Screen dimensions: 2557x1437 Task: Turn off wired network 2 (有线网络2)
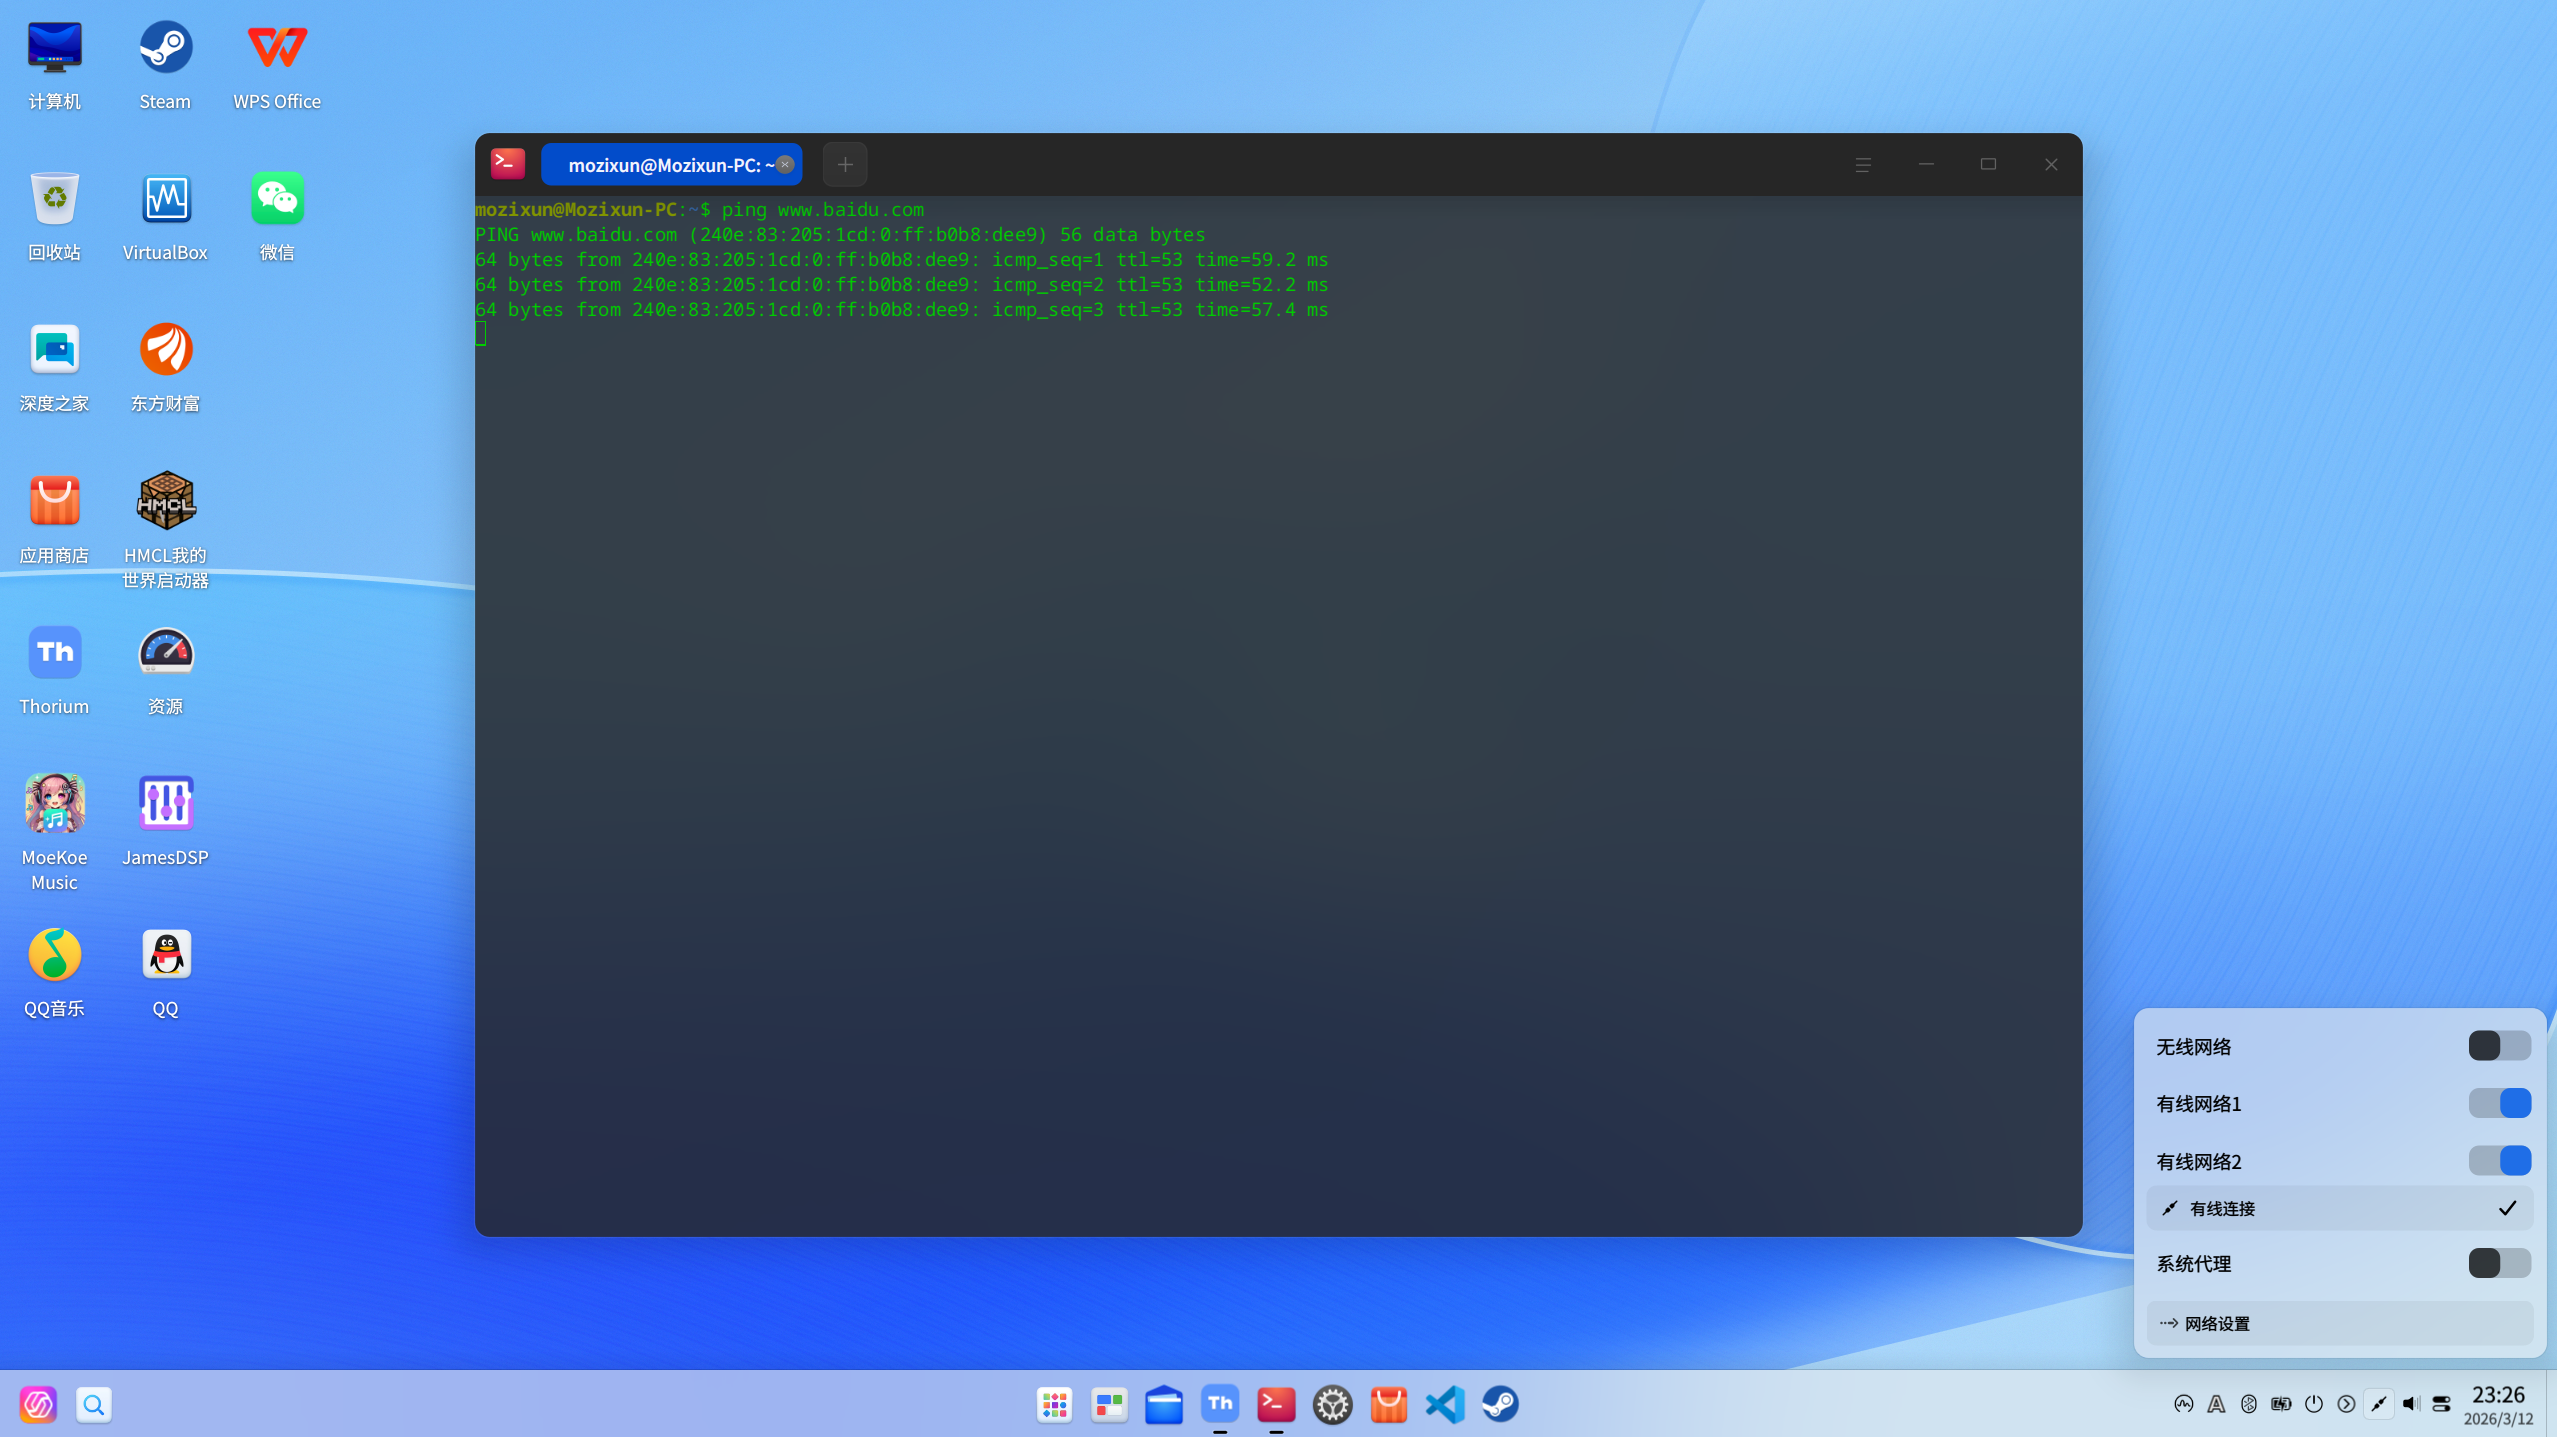point(2498,1161)
